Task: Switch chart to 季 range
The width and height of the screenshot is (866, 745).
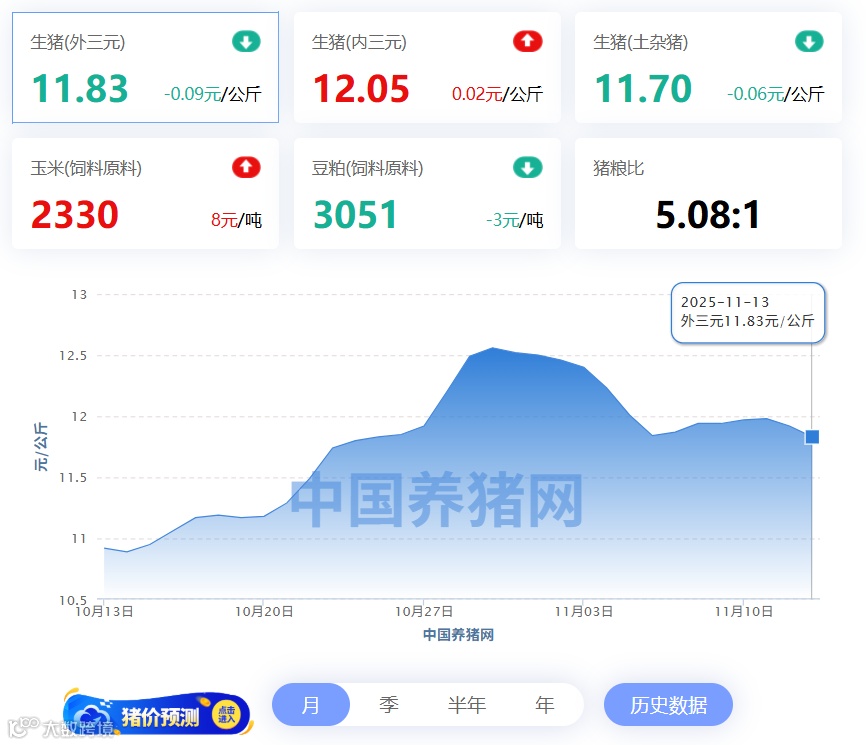Action: pyautogui.click(x=389, y=705)
